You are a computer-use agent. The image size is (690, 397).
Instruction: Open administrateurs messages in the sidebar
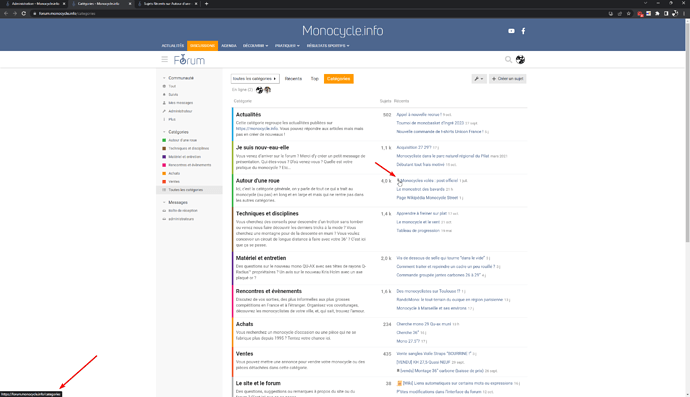(181, 219)
